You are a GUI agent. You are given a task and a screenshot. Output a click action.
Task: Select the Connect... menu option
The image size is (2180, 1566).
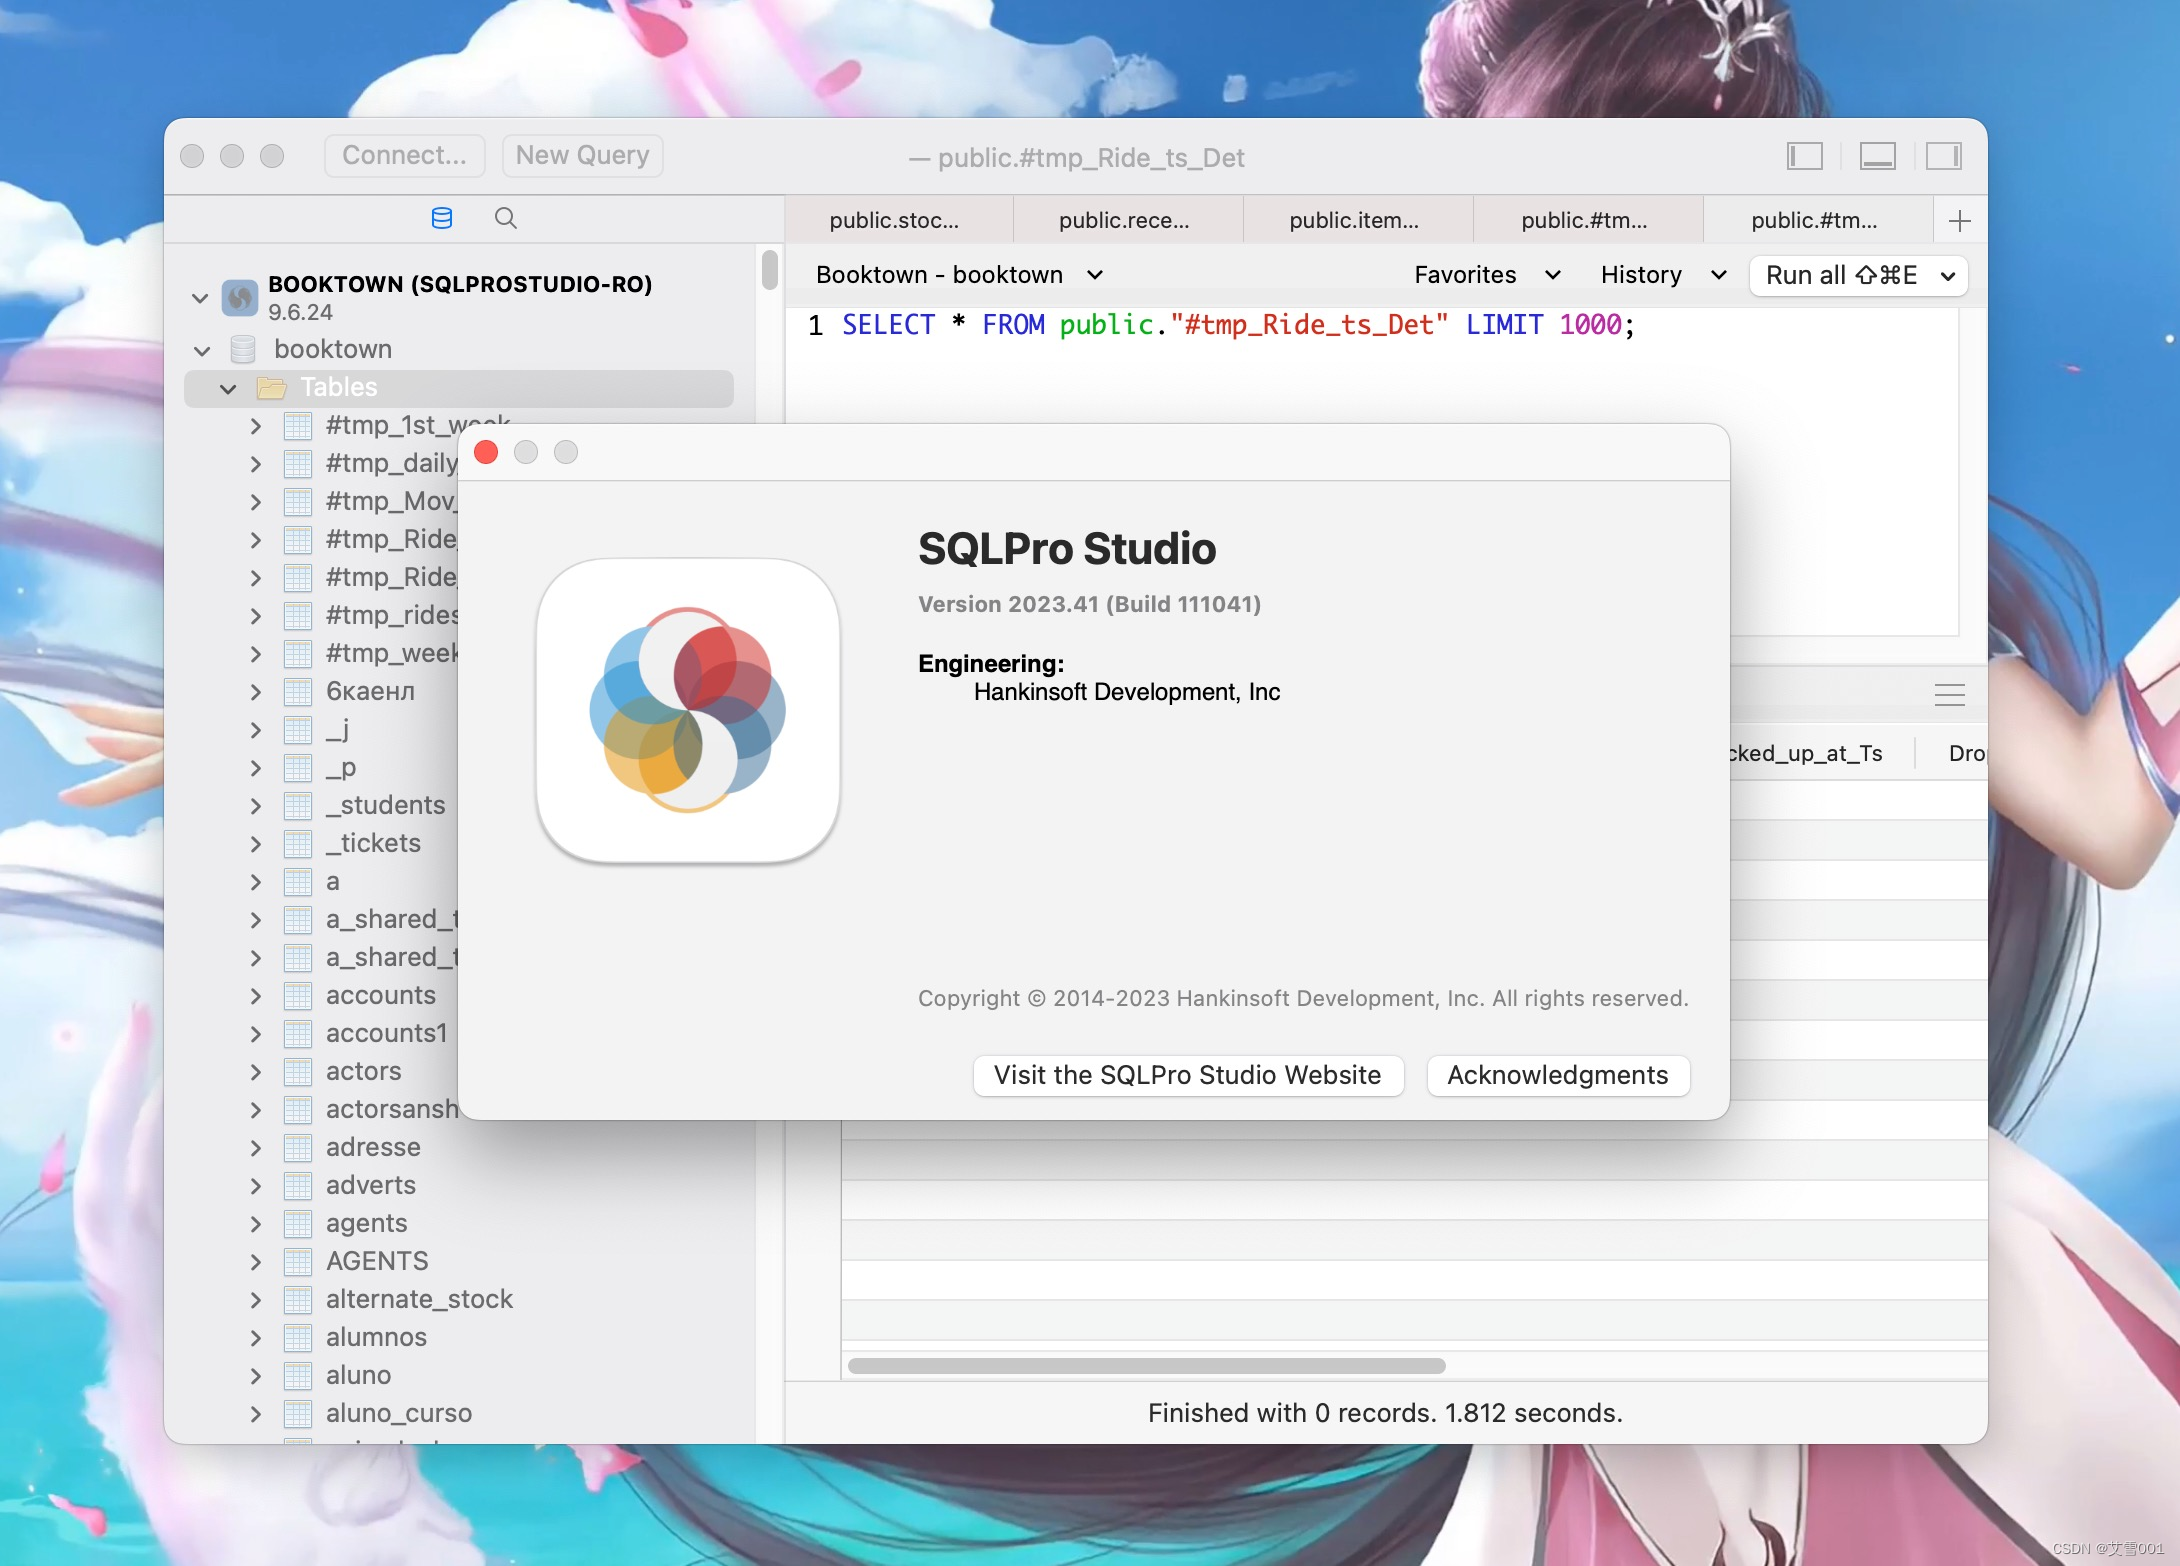click(x=403, y=154)
